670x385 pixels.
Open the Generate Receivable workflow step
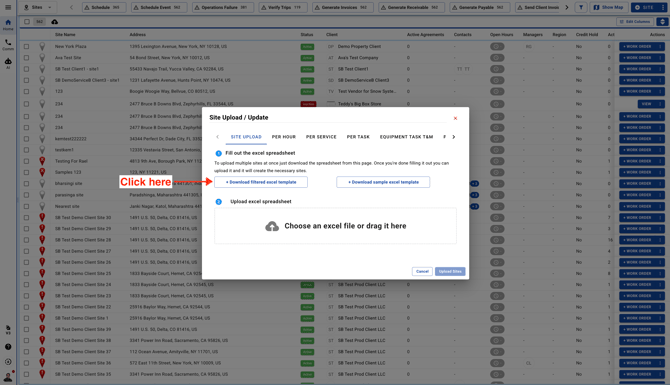point(411,7)
